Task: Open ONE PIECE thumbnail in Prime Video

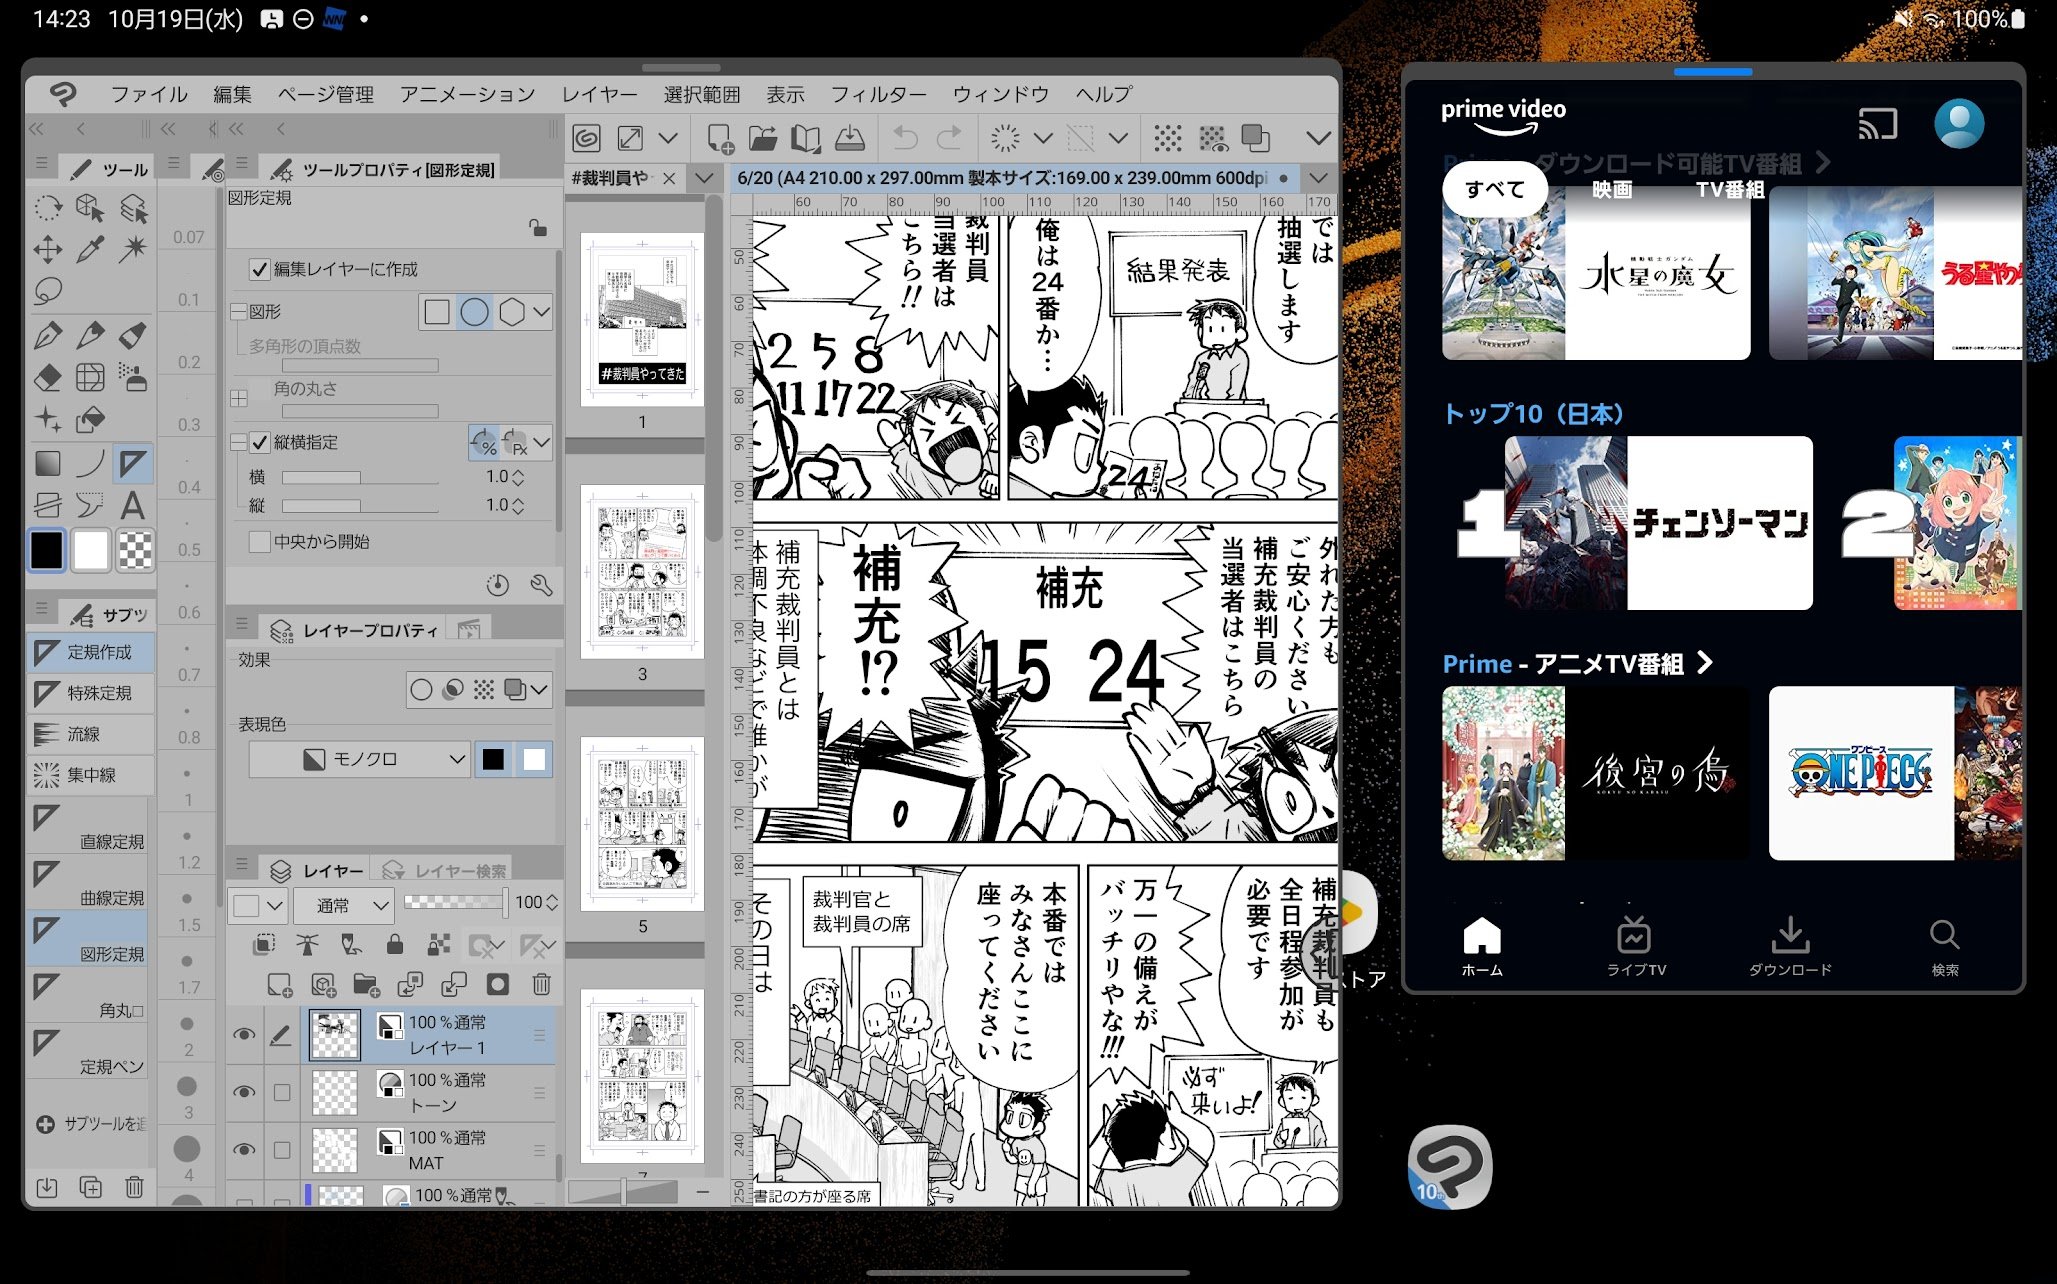Action: click(x=1894, y=773)
